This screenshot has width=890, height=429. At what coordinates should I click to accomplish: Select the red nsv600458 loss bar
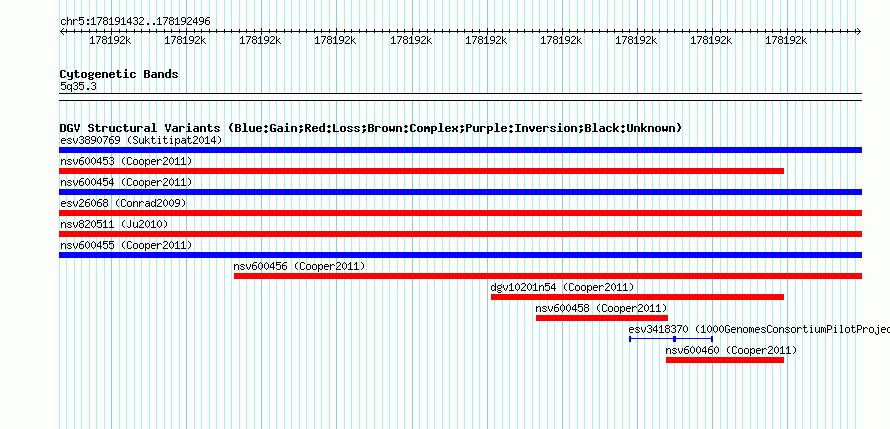click(602, 318)
